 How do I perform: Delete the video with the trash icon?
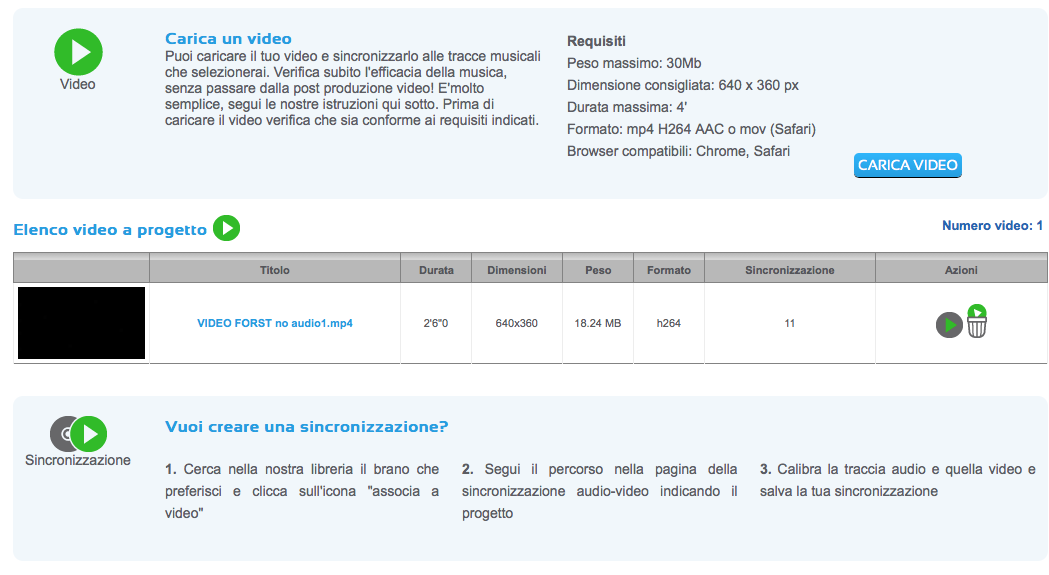pos(977,321)
